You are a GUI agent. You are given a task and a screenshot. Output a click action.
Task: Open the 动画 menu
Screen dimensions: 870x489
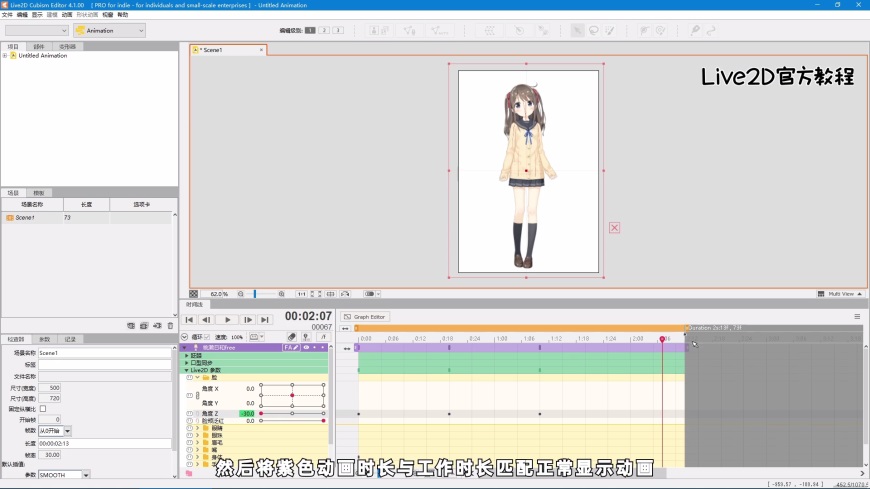point(67,14)
